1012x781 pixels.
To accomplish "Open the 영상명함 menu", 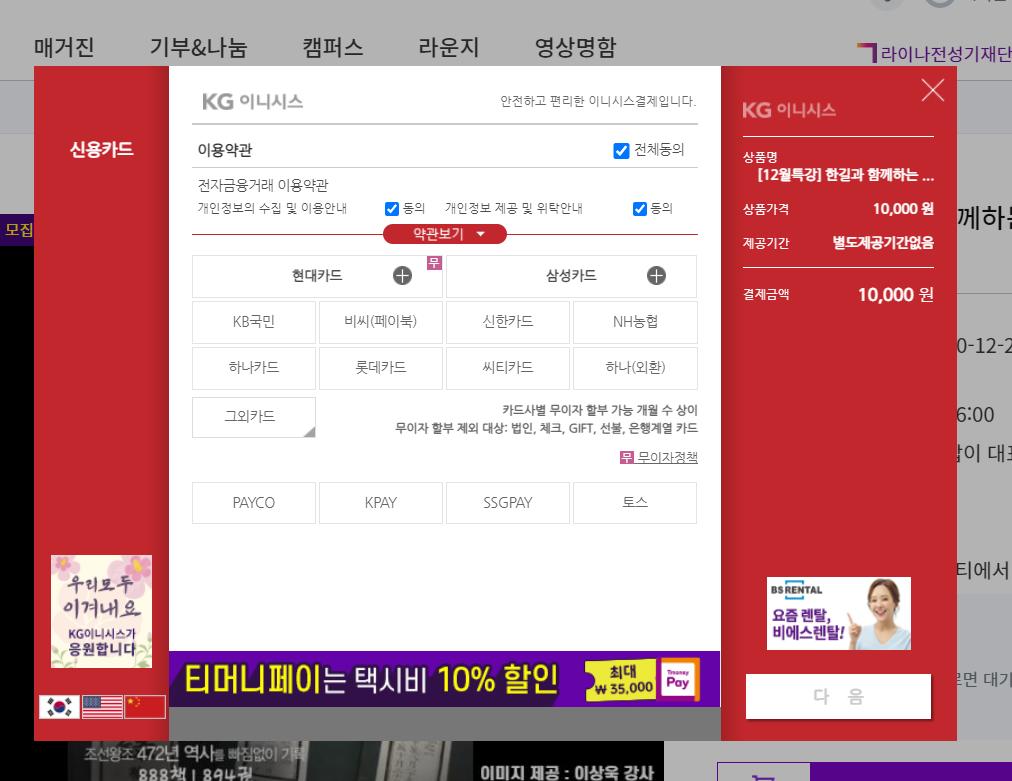I will [575, 47].
